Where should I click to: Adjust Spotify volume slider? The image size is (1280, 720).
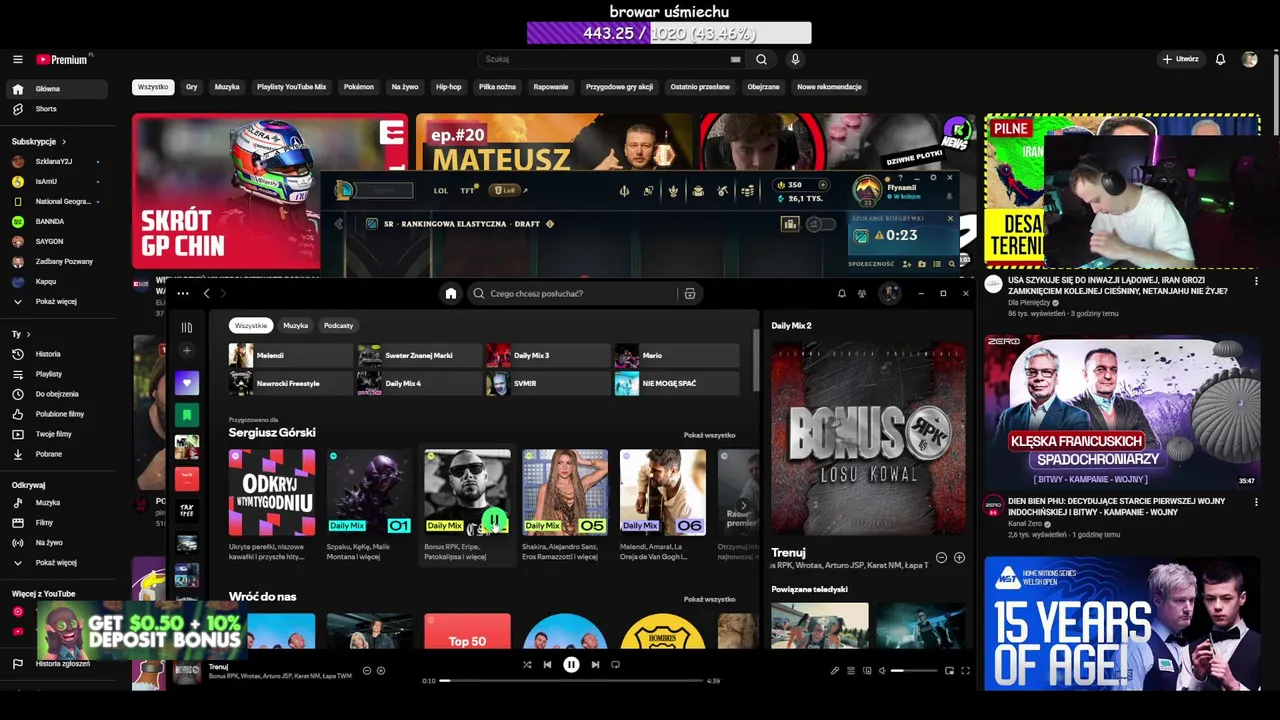pos(914,671)
